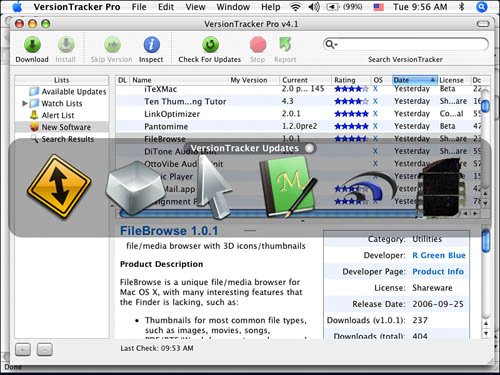Open the Help menu

[x=271, y=7]
